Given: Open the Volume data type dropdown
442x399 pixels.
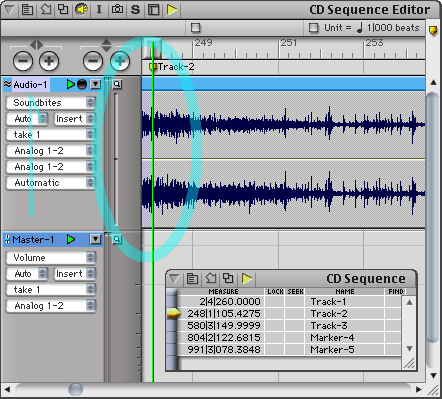Looking at the screenshot, I should tap(51, 258).
